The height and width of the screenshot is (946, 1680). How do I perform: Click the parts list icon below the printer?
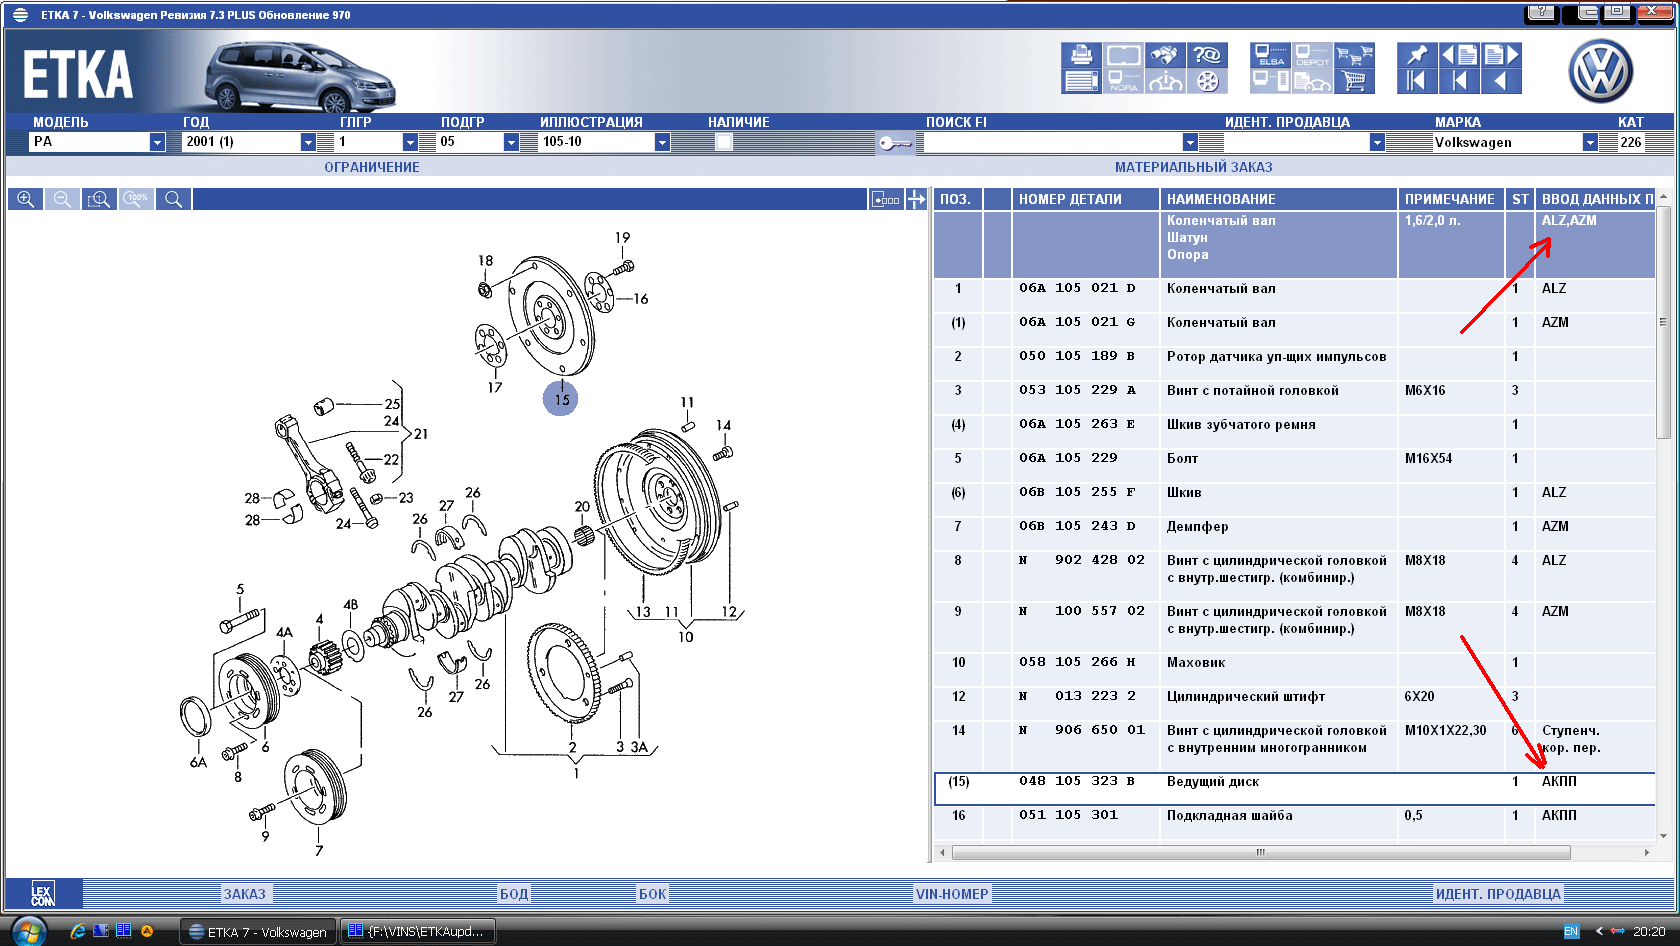(x=1081, y=81)
